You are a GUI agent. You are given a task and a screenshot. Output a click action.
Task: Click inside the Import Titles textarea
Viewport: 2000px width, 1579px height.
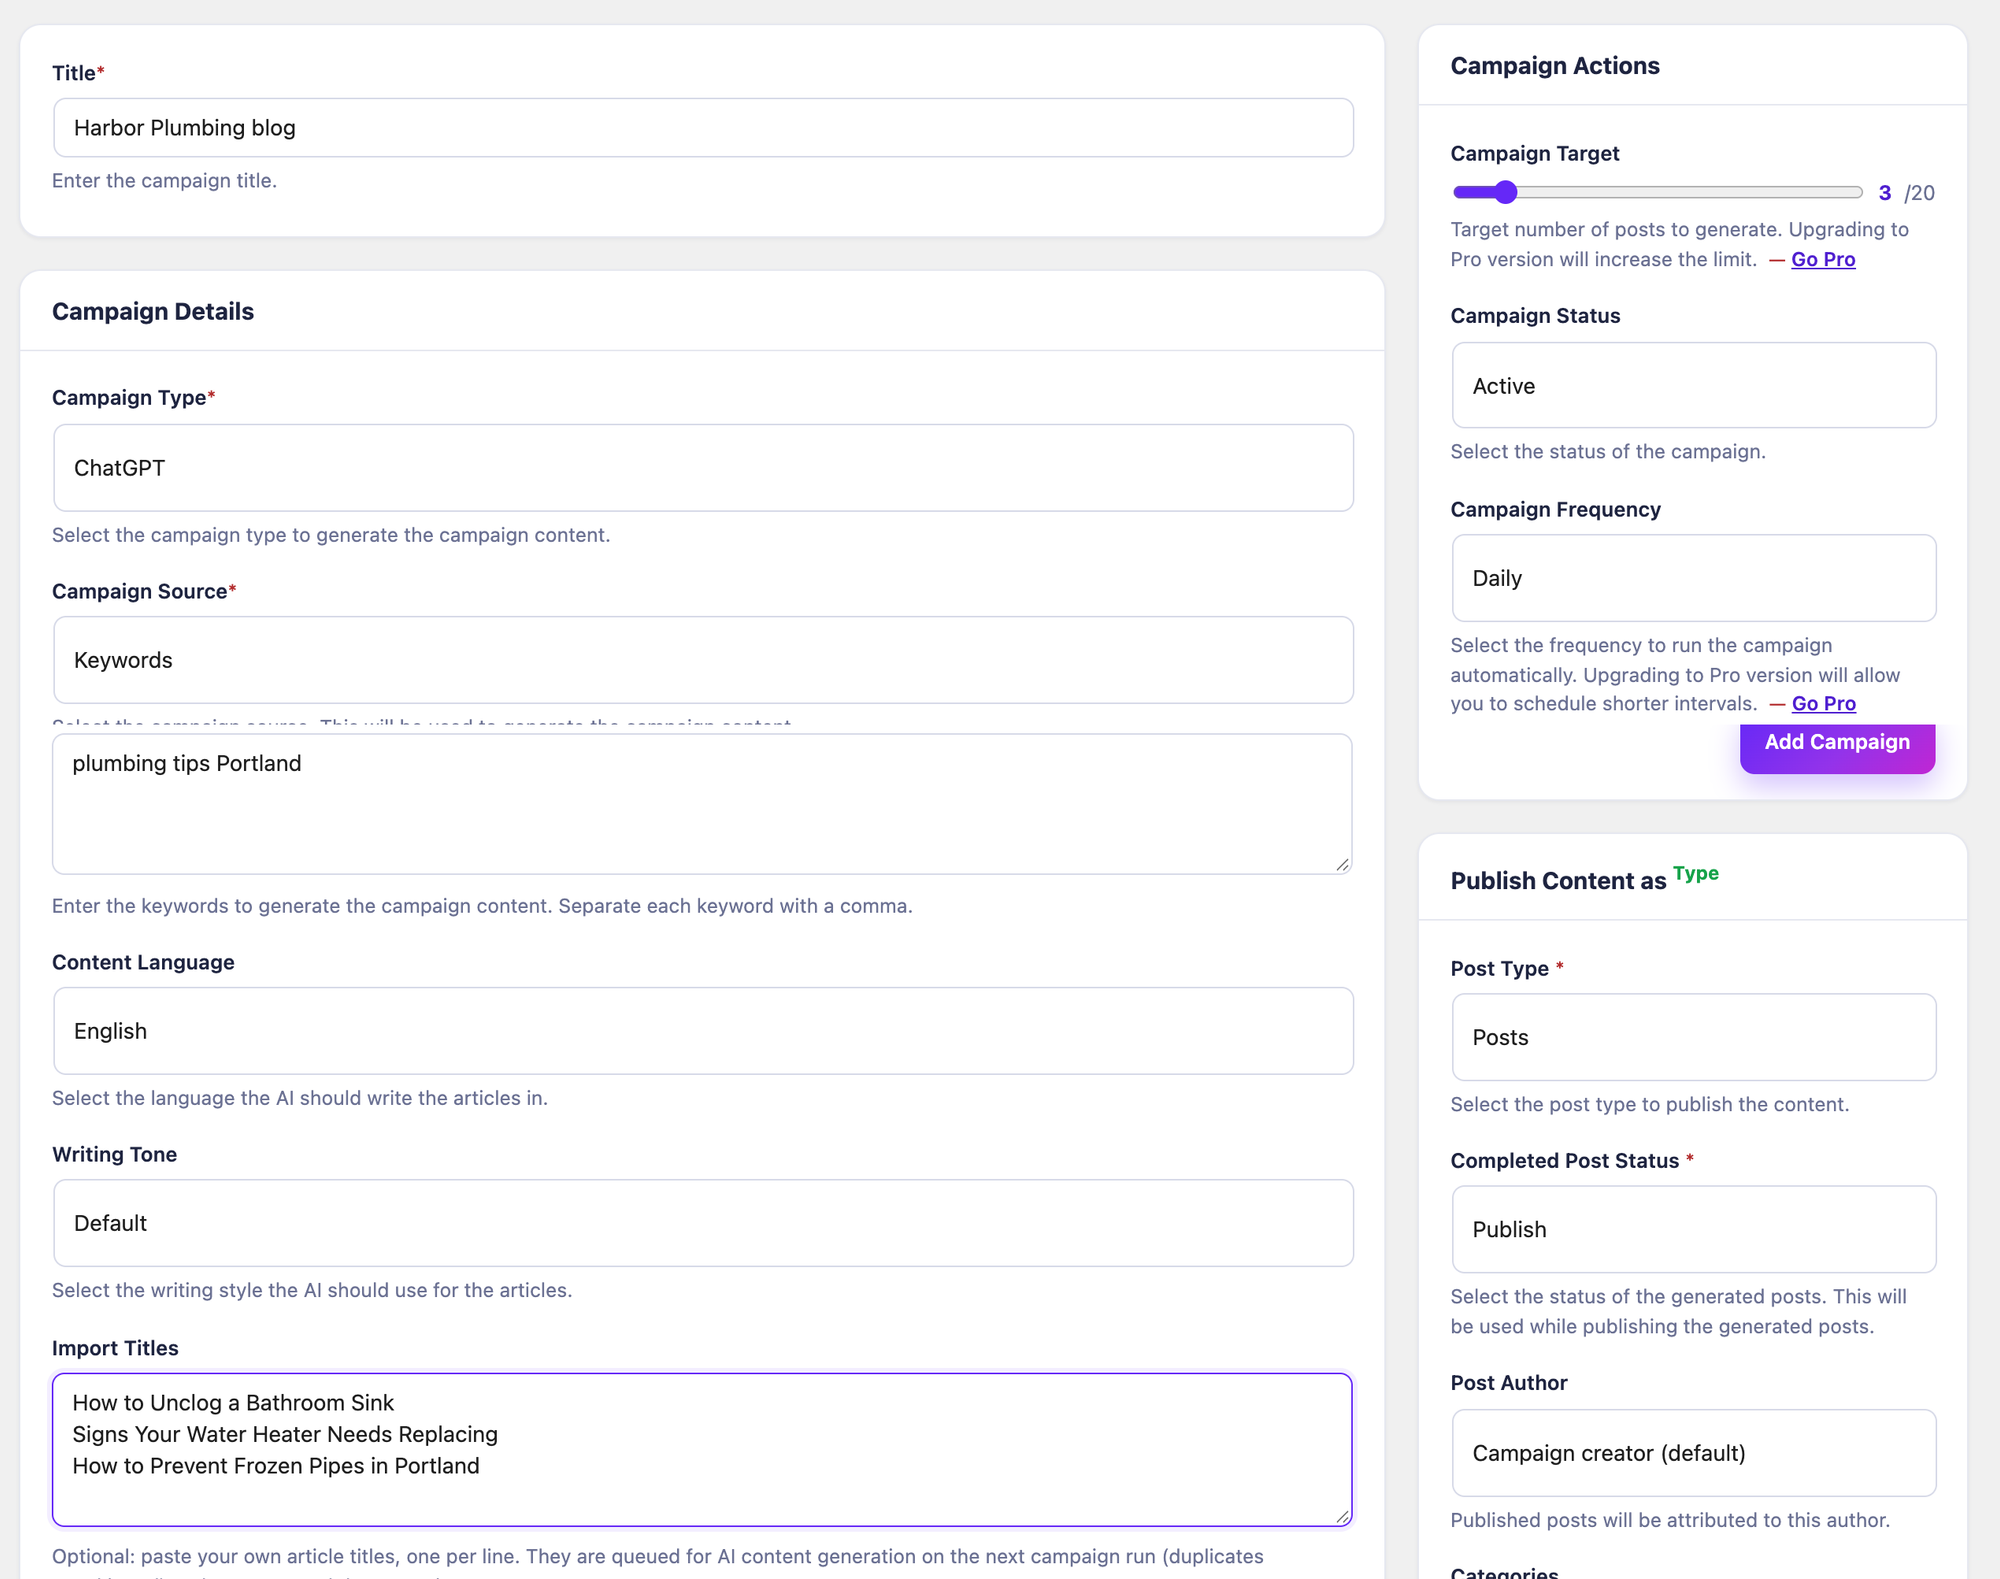[702, 1450]
